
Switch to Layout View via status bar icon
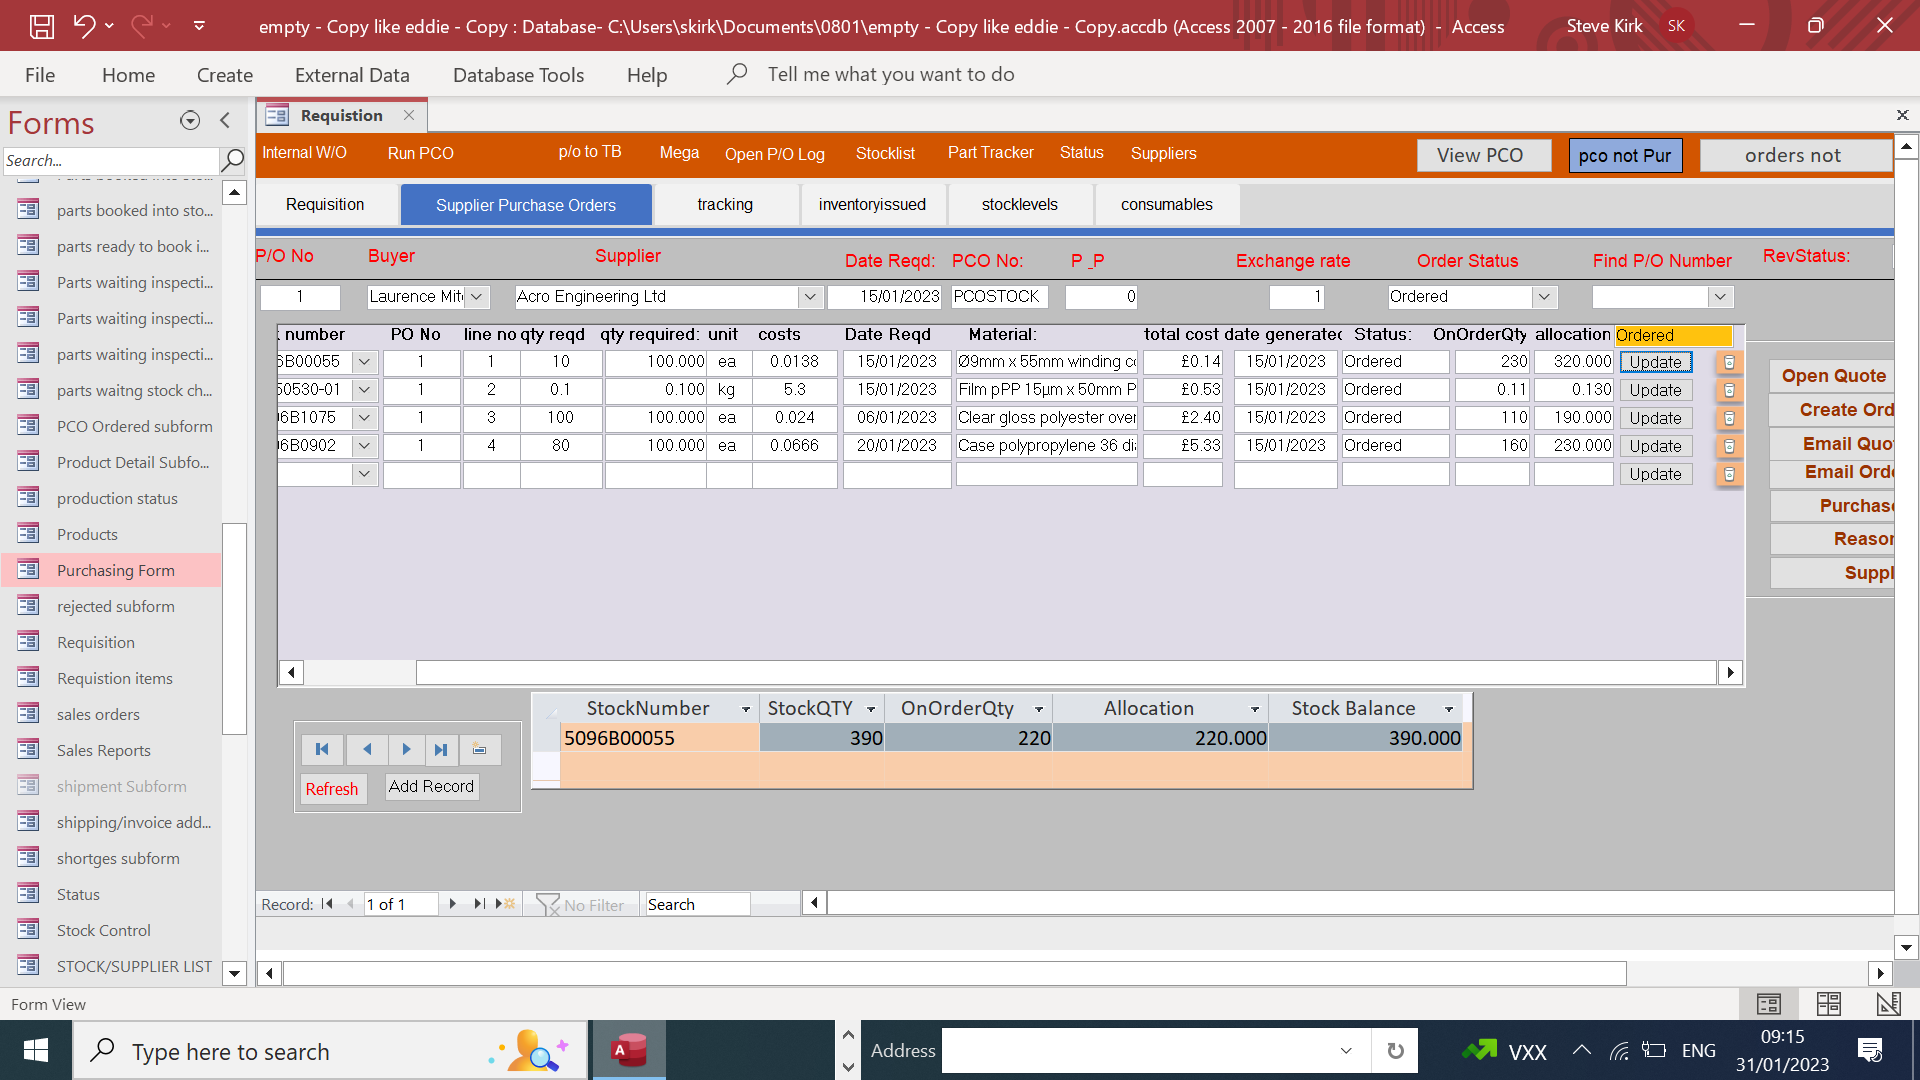pos(1829,1004)
